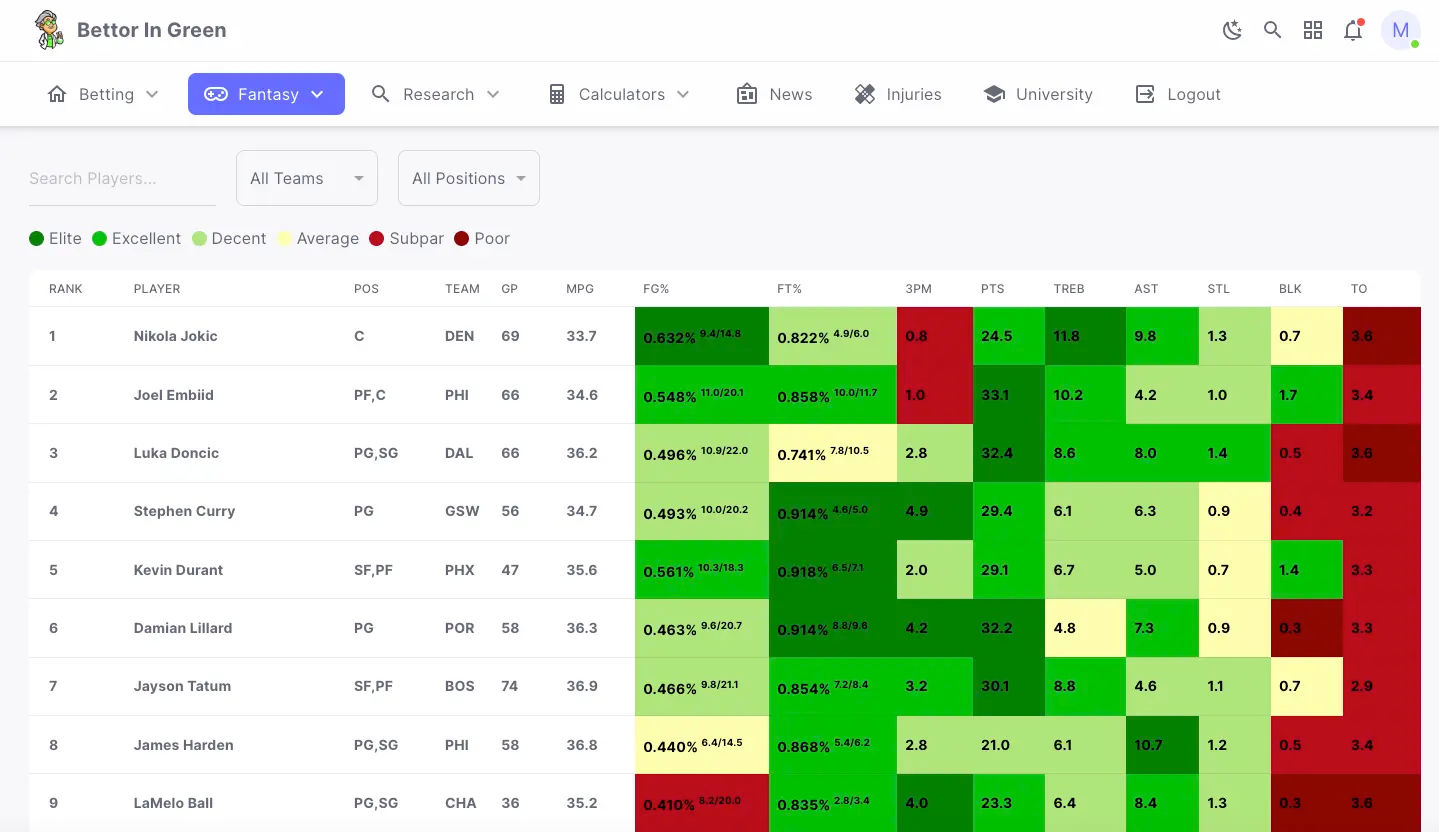Click the CHA team cell
This screenshot has height=832, width=1439.
click(459, 803)
